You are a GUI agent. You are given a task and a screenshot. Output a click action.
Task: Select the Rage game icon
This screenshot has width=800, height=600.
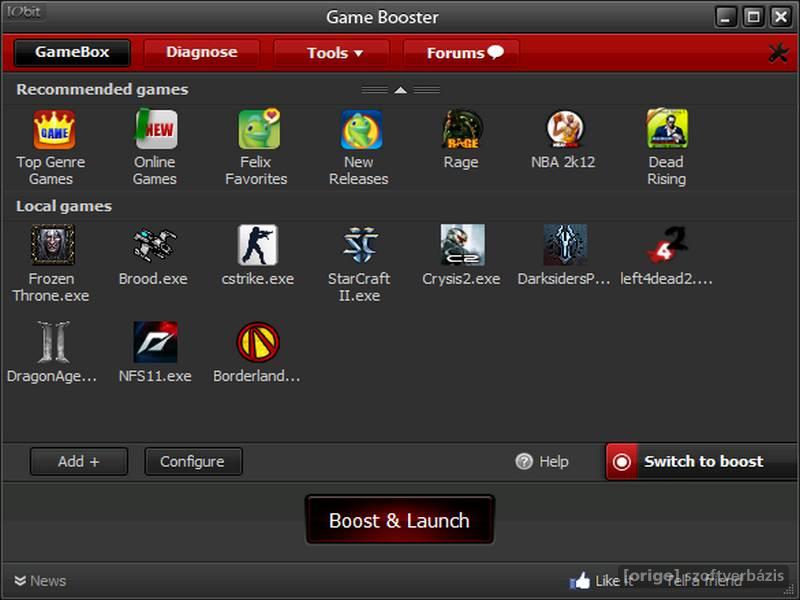[462, 129]
